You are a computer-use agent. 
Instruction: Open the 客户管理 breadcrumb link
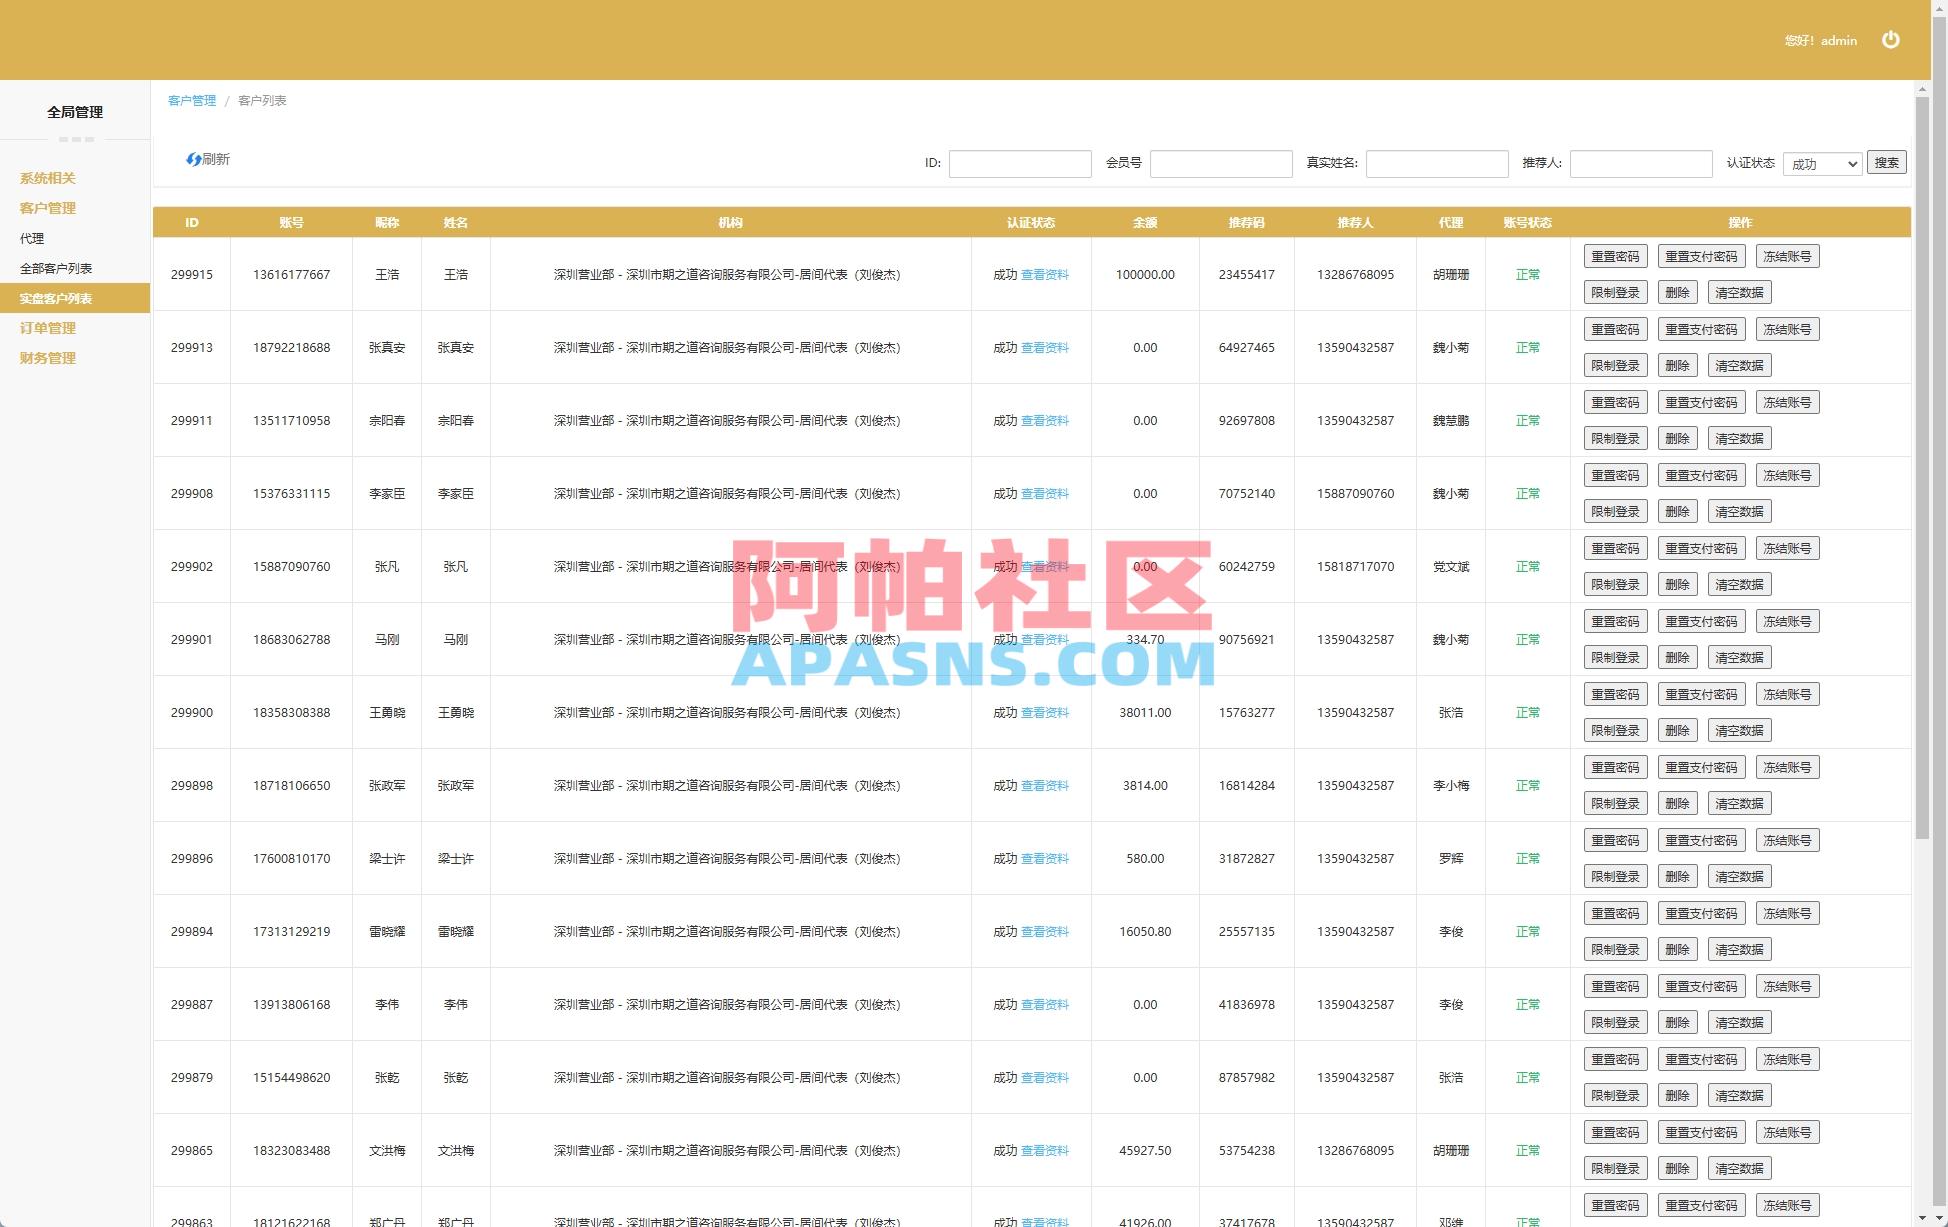pos(191,100)
